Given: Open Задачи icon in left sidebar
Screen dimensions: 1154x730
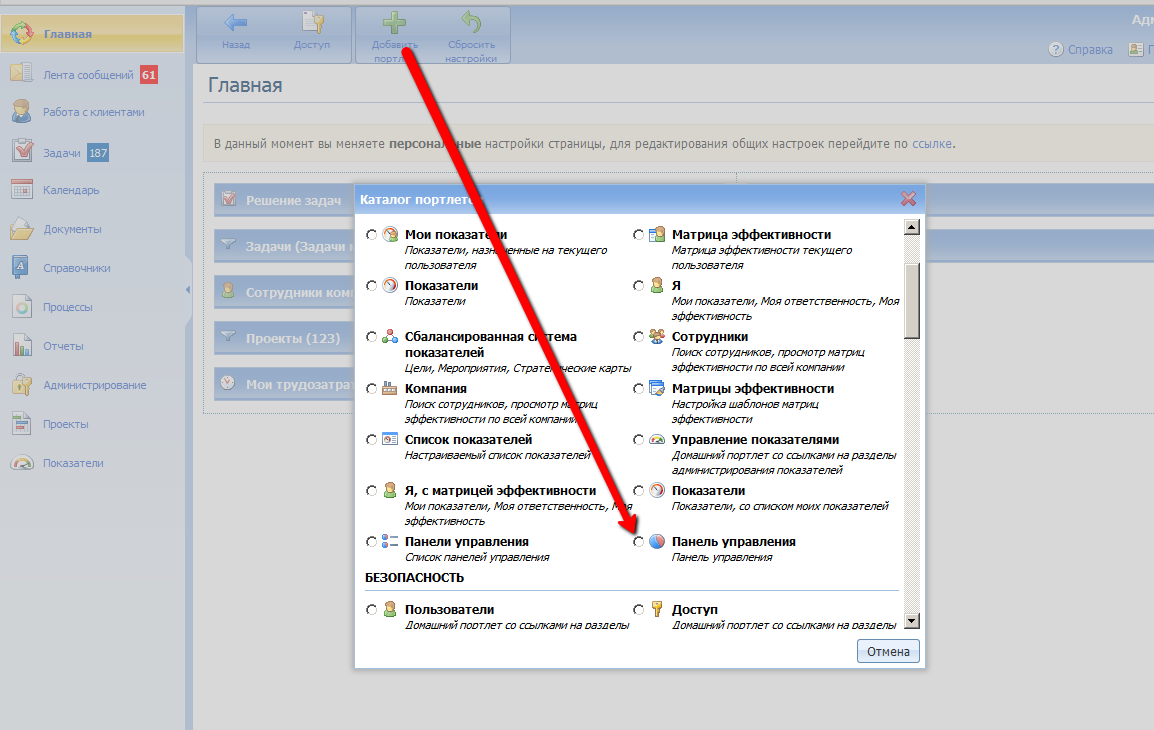Looking at the screenshot, I should (22, 151).
